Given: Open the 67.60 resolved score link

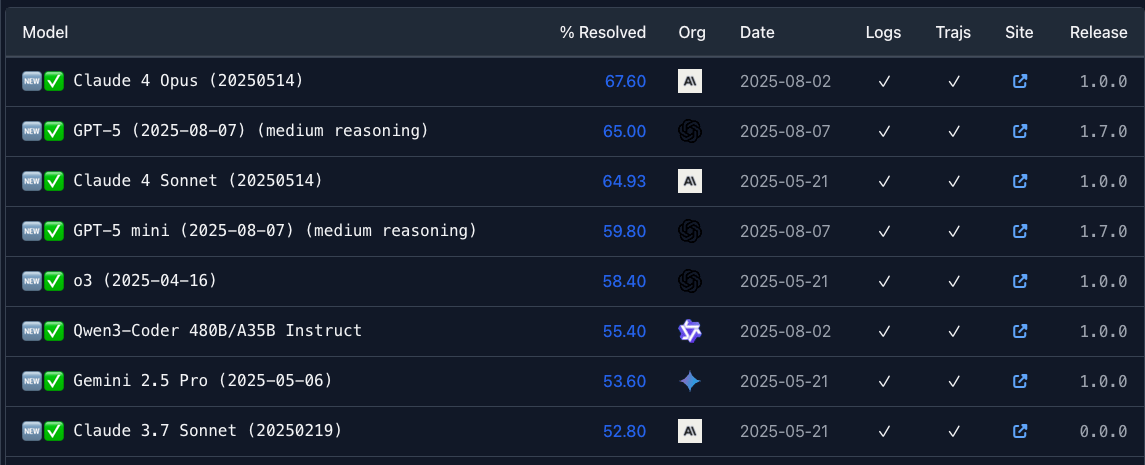Looking at the screenshot, I should pyautogui.click(x=625, y=81).
